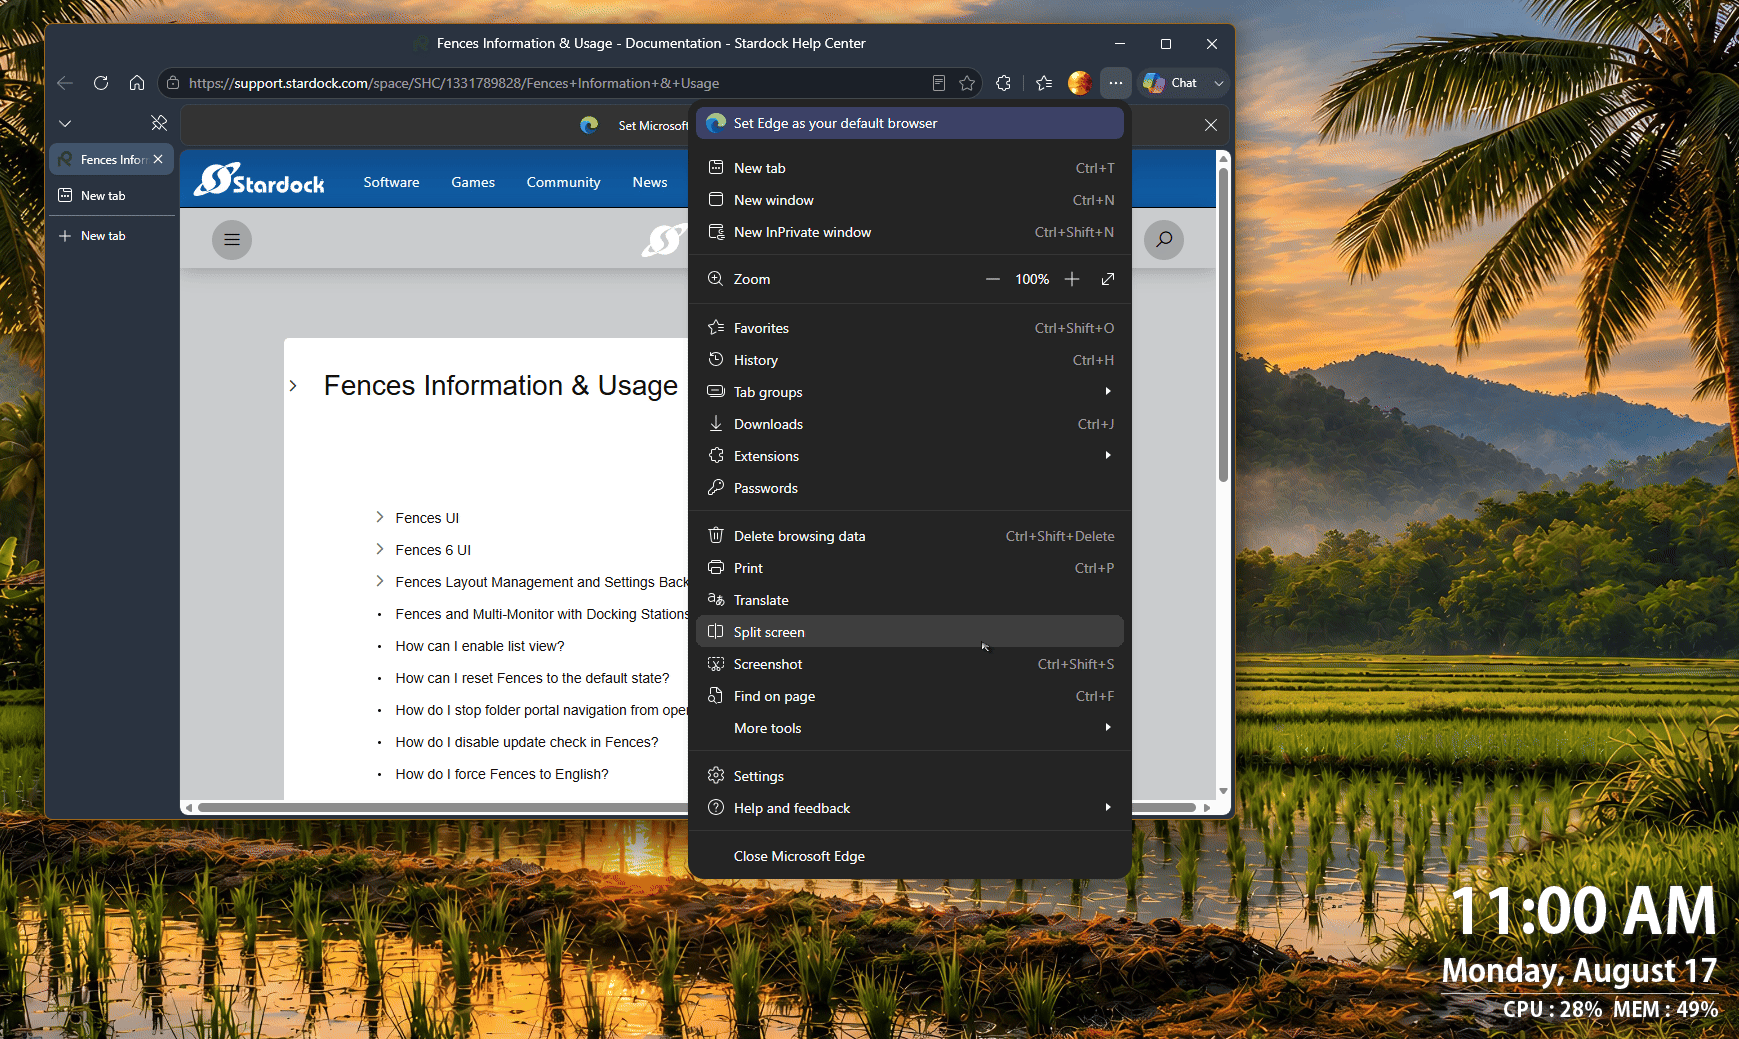Open the Extensions submenu in Edge menu
The height and width of the screenshot is (1039, 1739).
[x=910, y=456]
